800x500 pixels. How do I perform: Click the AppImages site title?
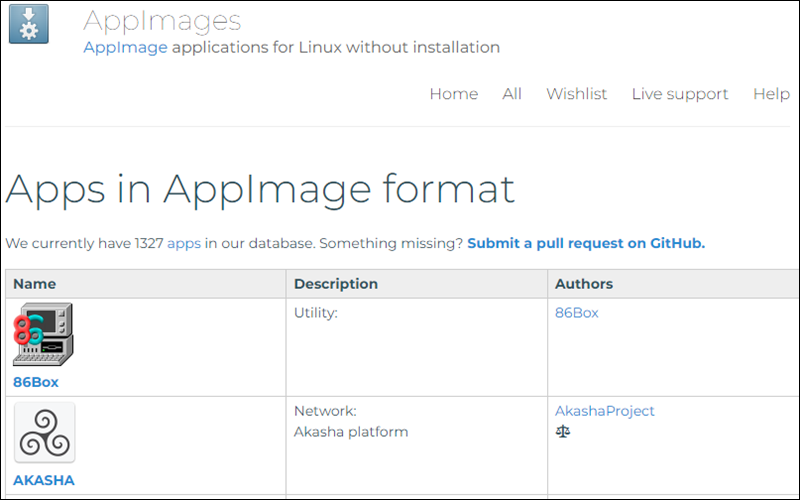162,21
